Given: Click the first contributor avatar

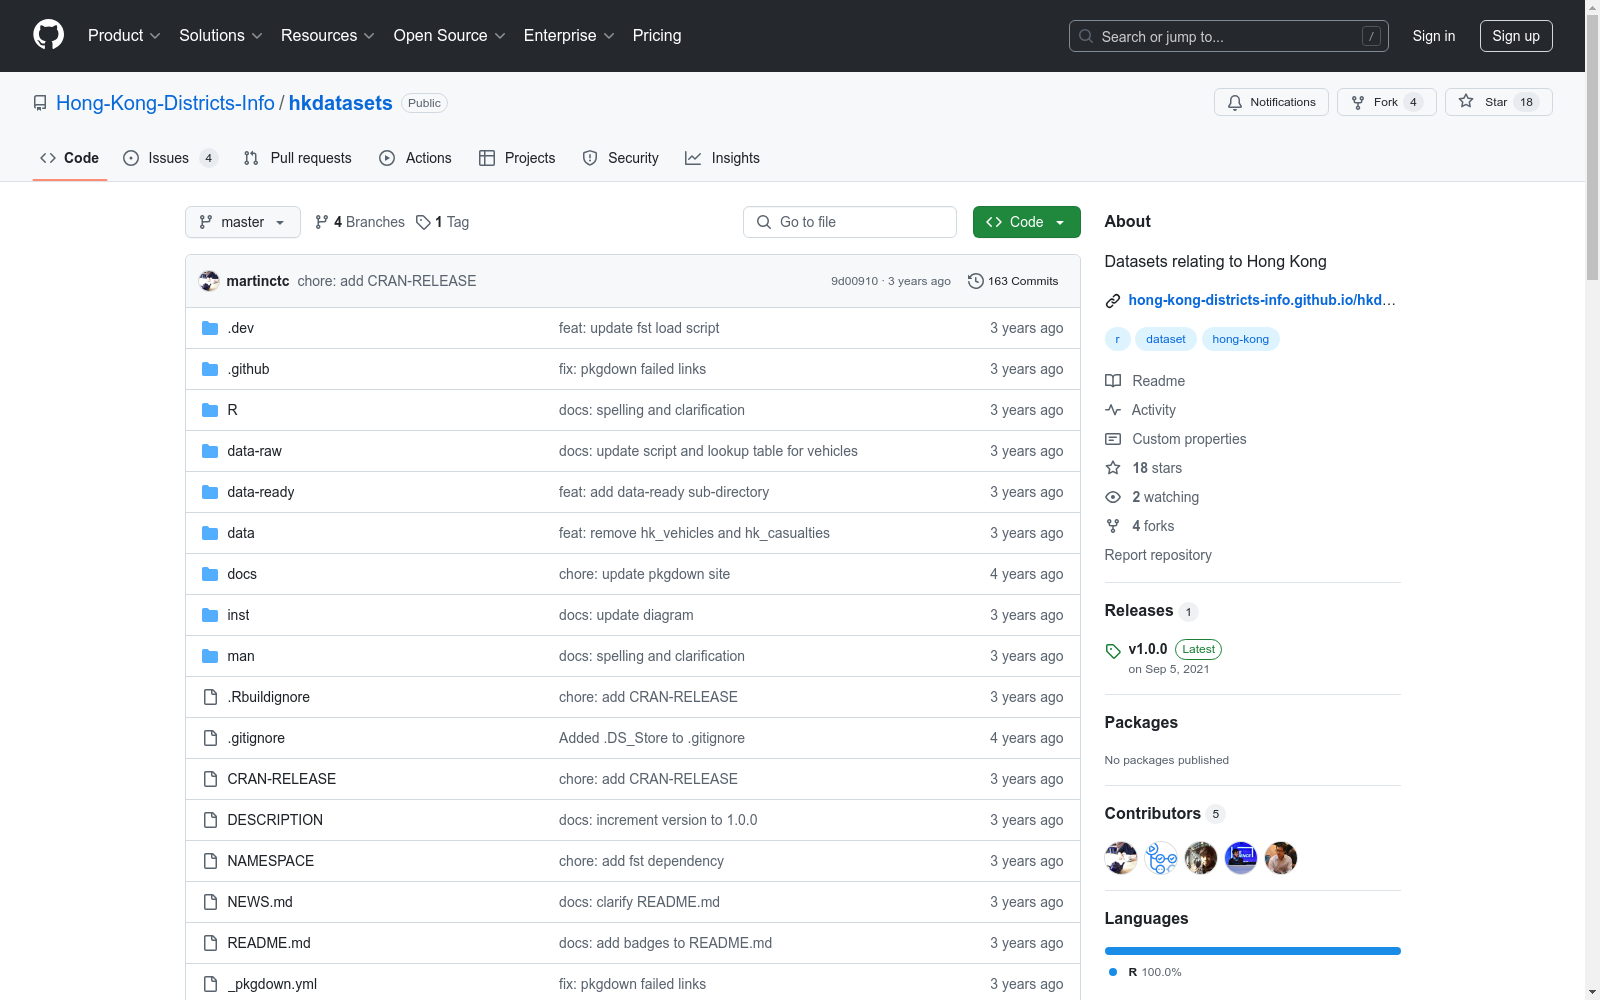Looking at the screenshot, I should pyautogui.click(x=1121, y=858).
